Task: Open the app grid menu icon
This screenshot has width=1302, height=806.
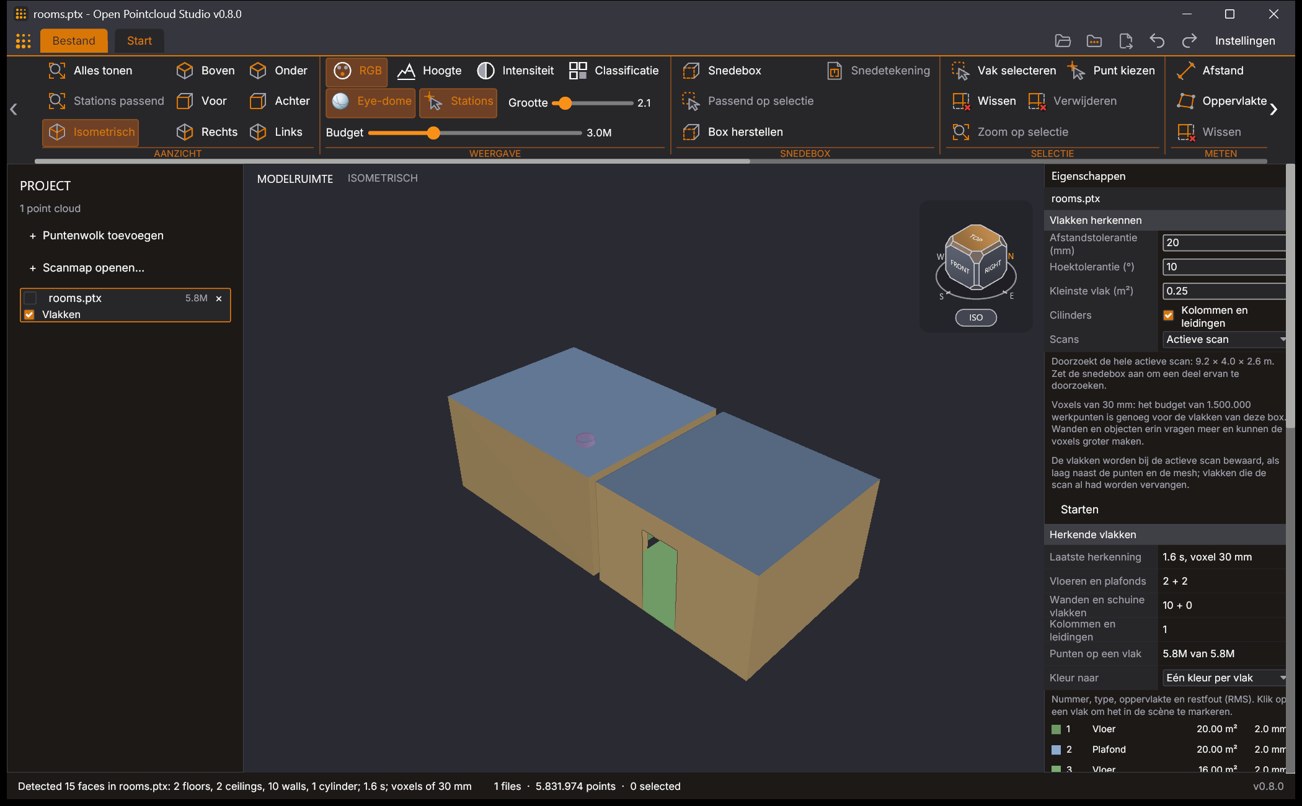Action: pyautogui.click(x=23, y=41)
